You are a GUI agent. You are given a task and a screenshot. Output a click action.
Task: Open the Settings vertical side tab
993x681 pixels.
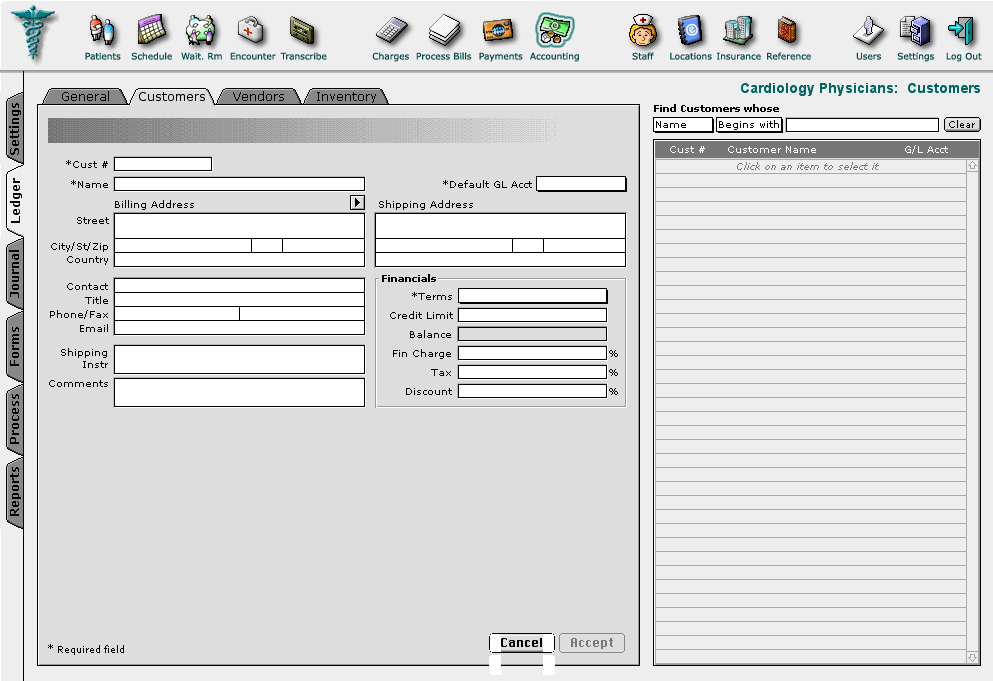[15, 130]
